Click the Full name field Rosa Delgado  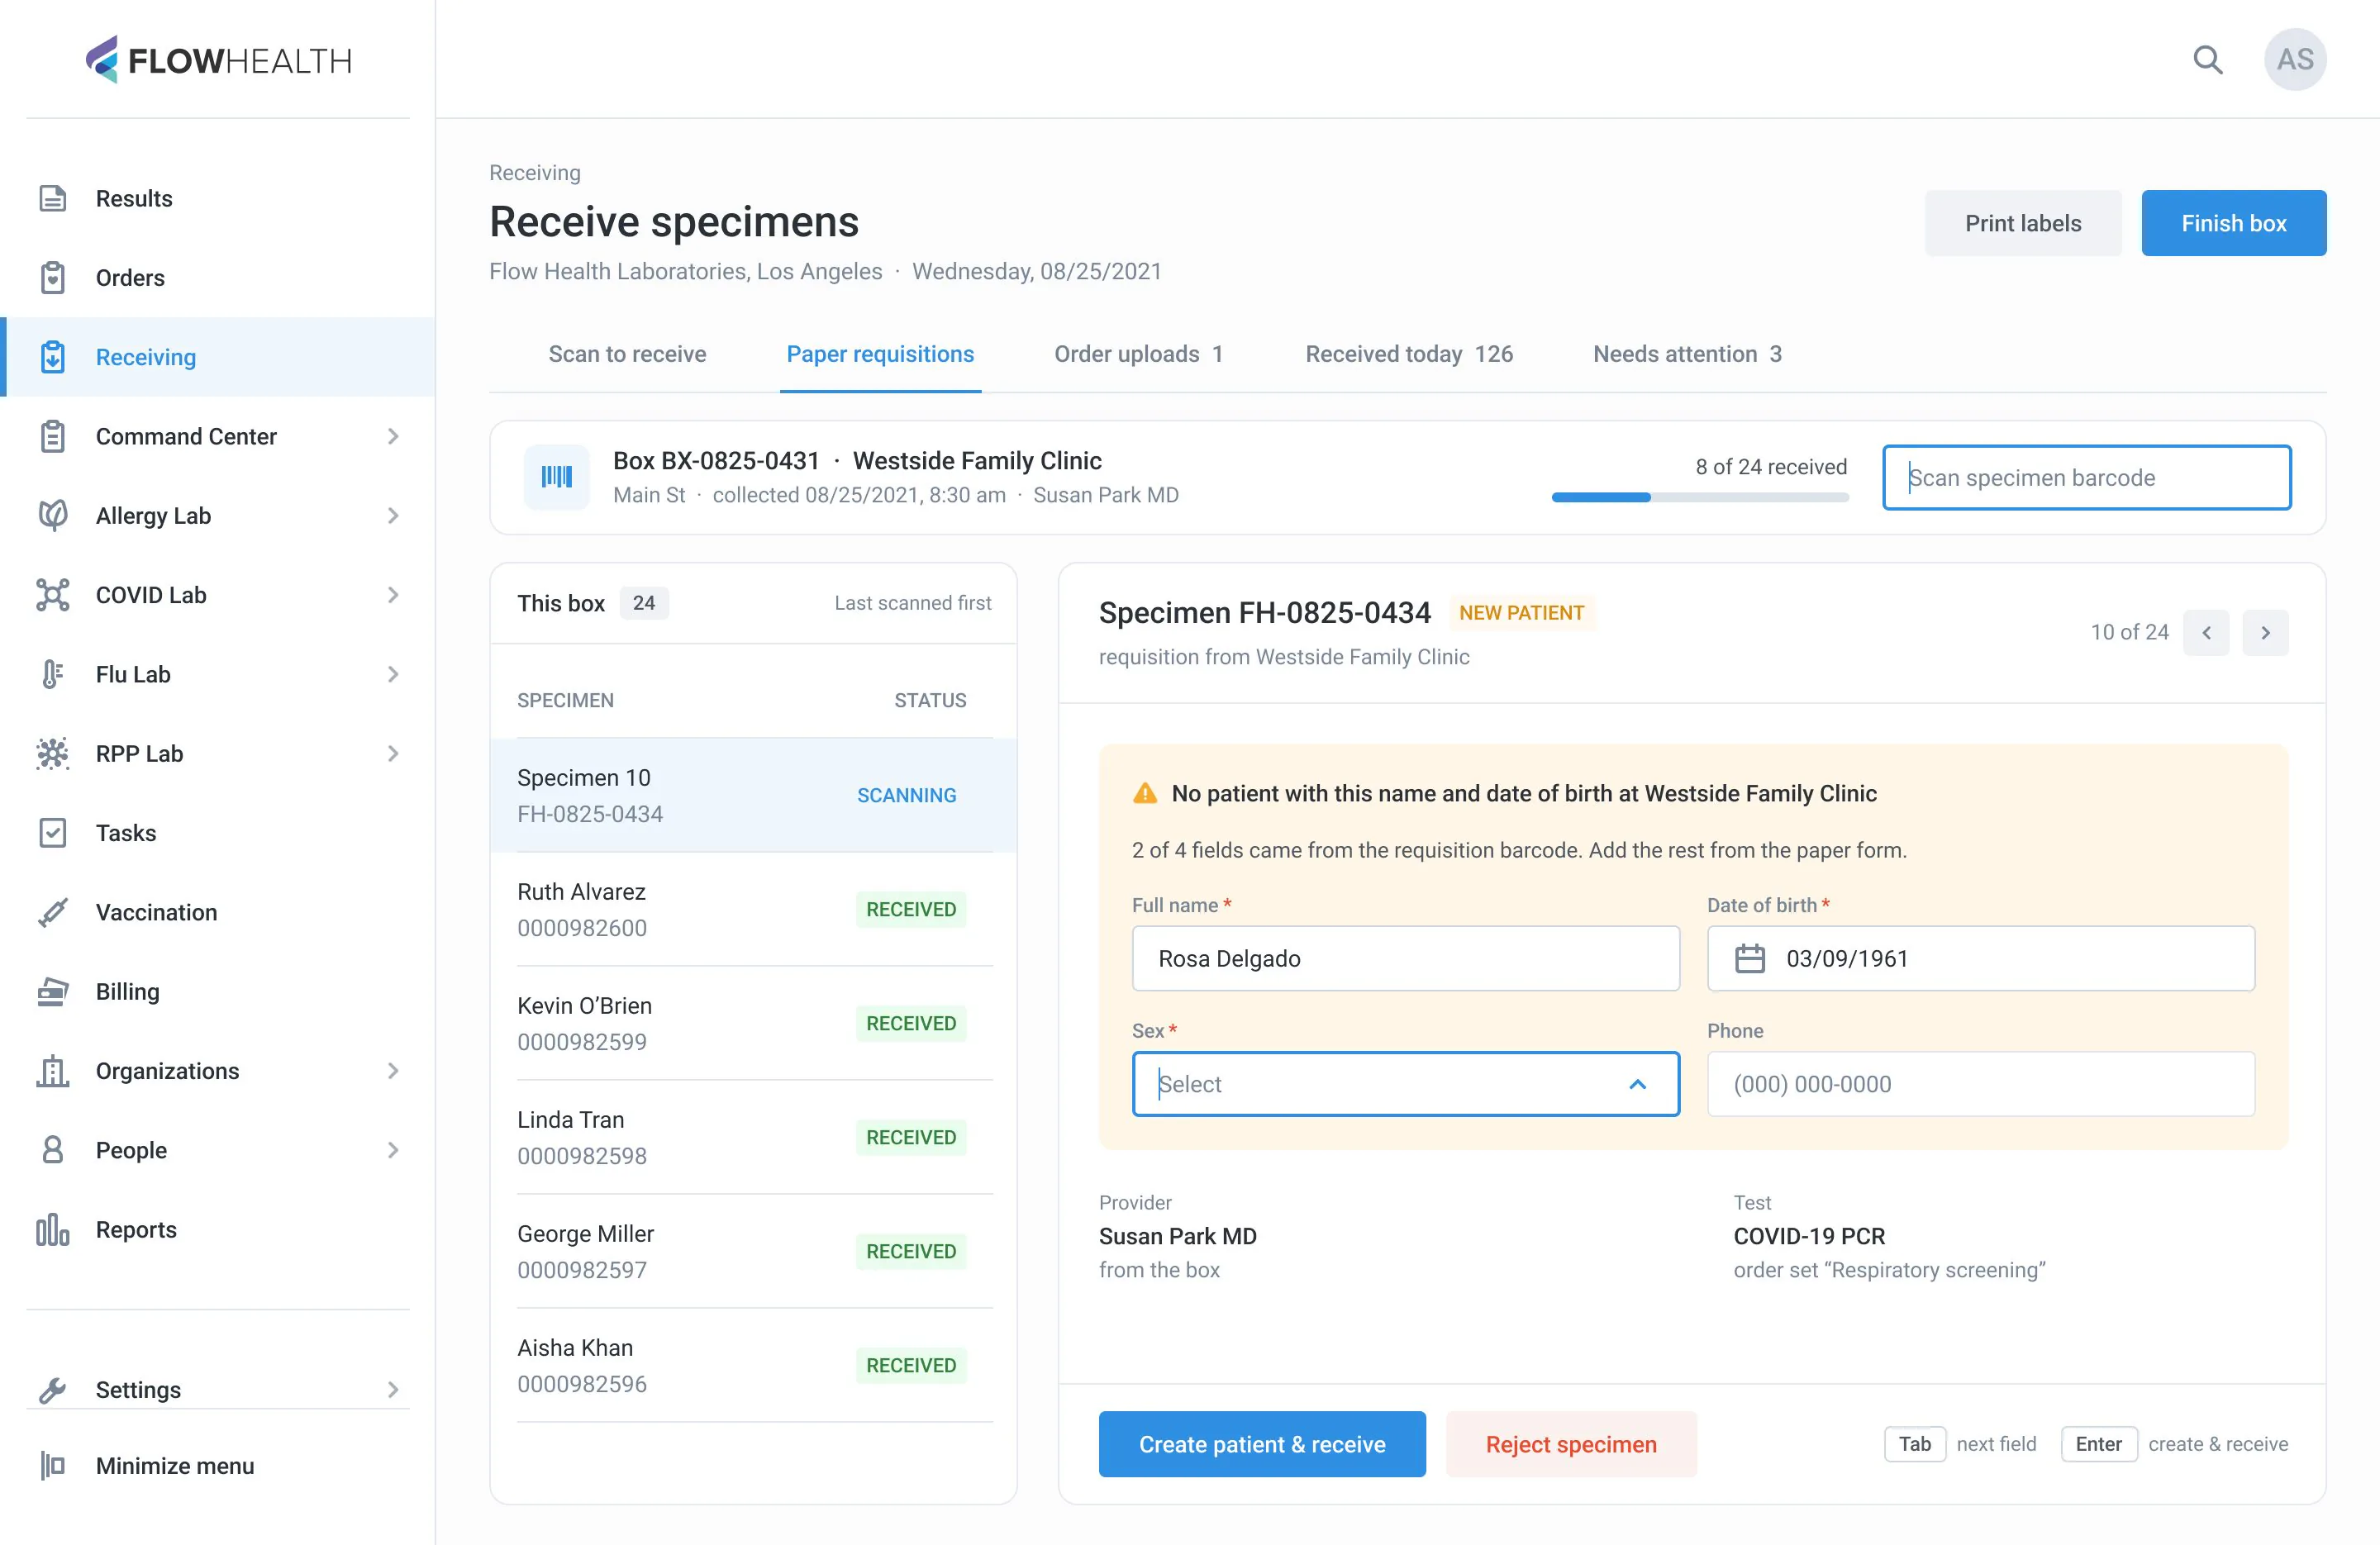coord(1405,958)
